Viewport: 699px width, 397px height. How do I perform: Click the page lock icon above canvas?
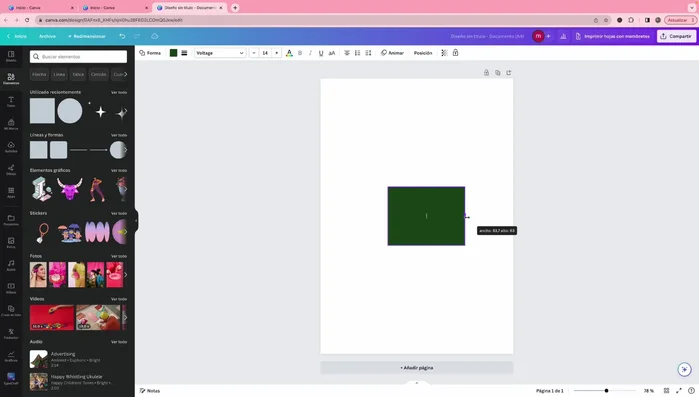click(x=486, y=73)
